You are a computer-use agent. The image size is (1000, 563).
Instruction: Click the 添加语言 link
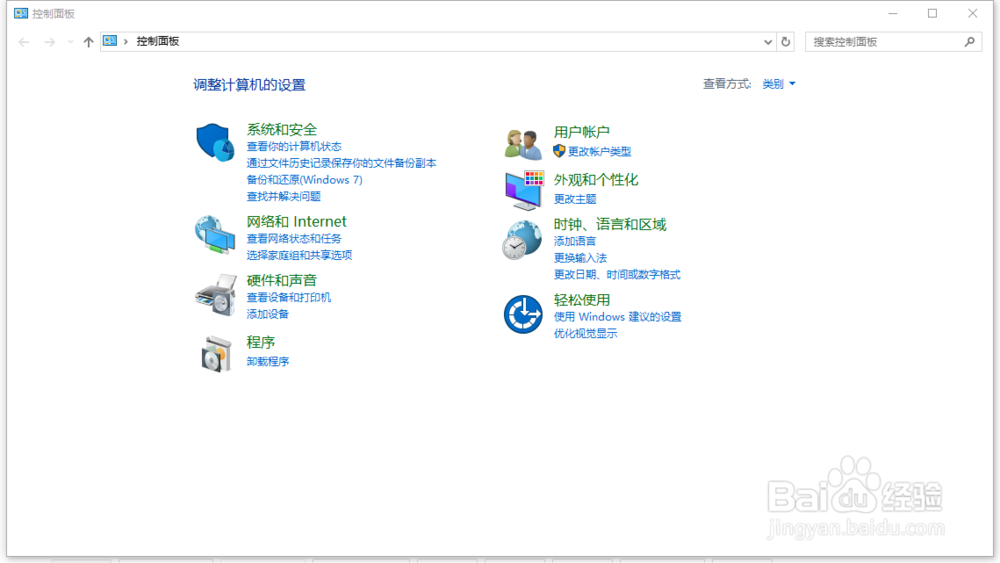[575, 241]
